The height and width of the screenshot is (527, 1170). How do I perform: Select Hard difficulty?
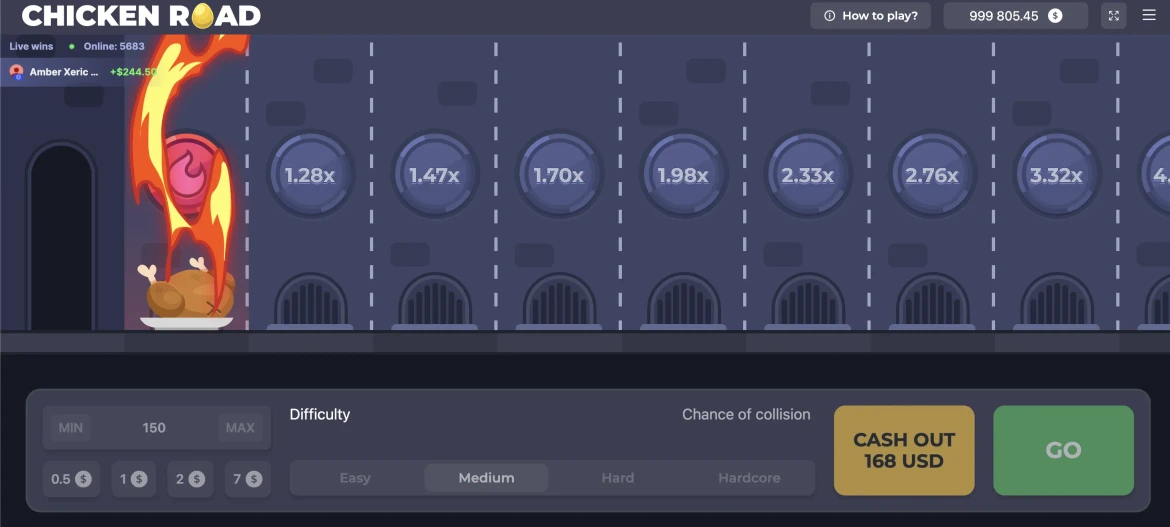click(x=618, y=478)
